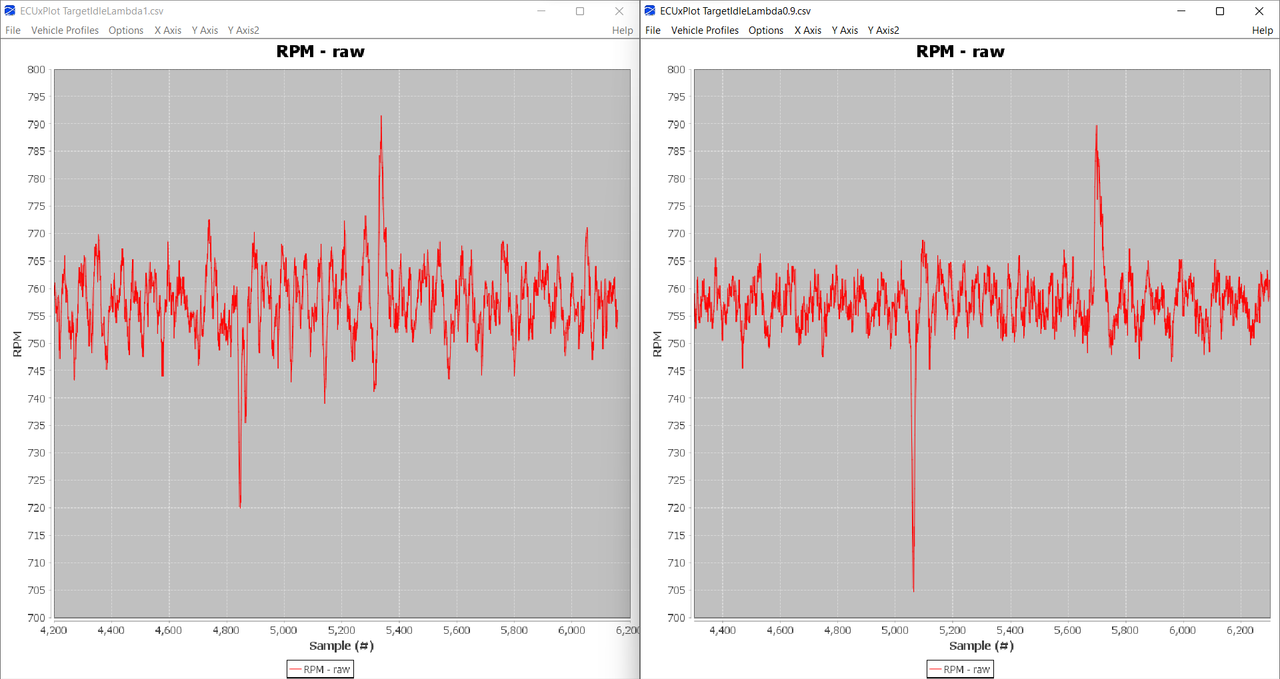
Task: Open Options menu in TargetIdleLambda1 window
Action: [x=126, y=30]
